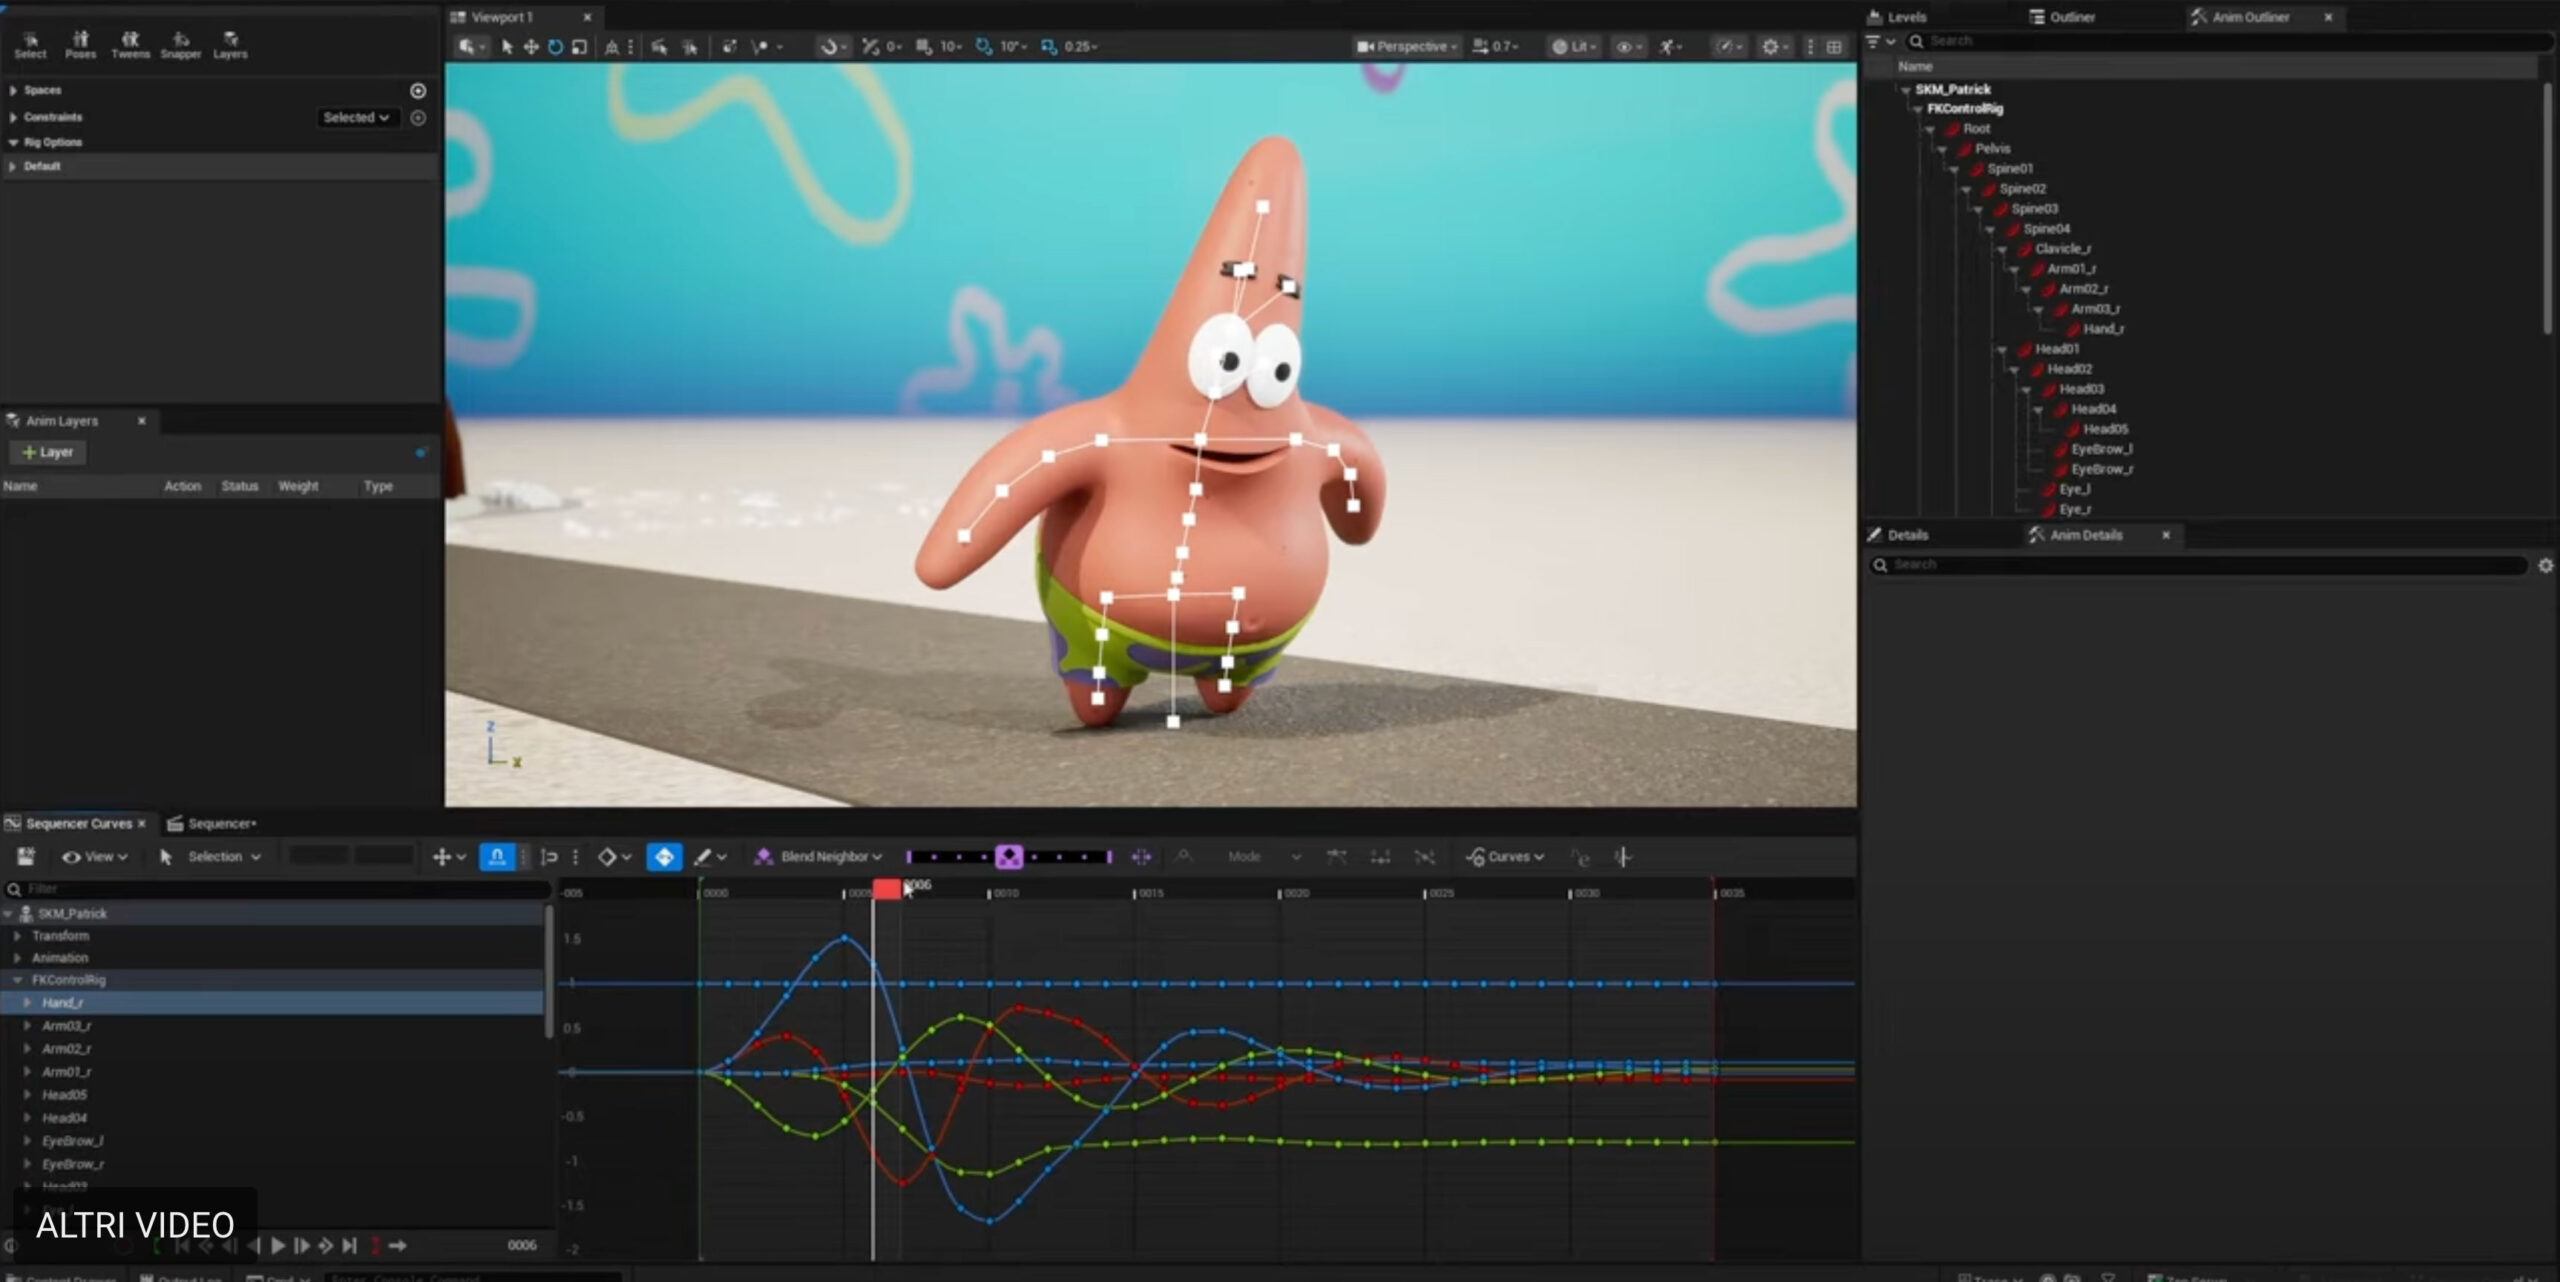2560x1282 pixels.
Task: Expand the Arm03_r curve track
Action: pyautogui.click(x=27, y=1026)
